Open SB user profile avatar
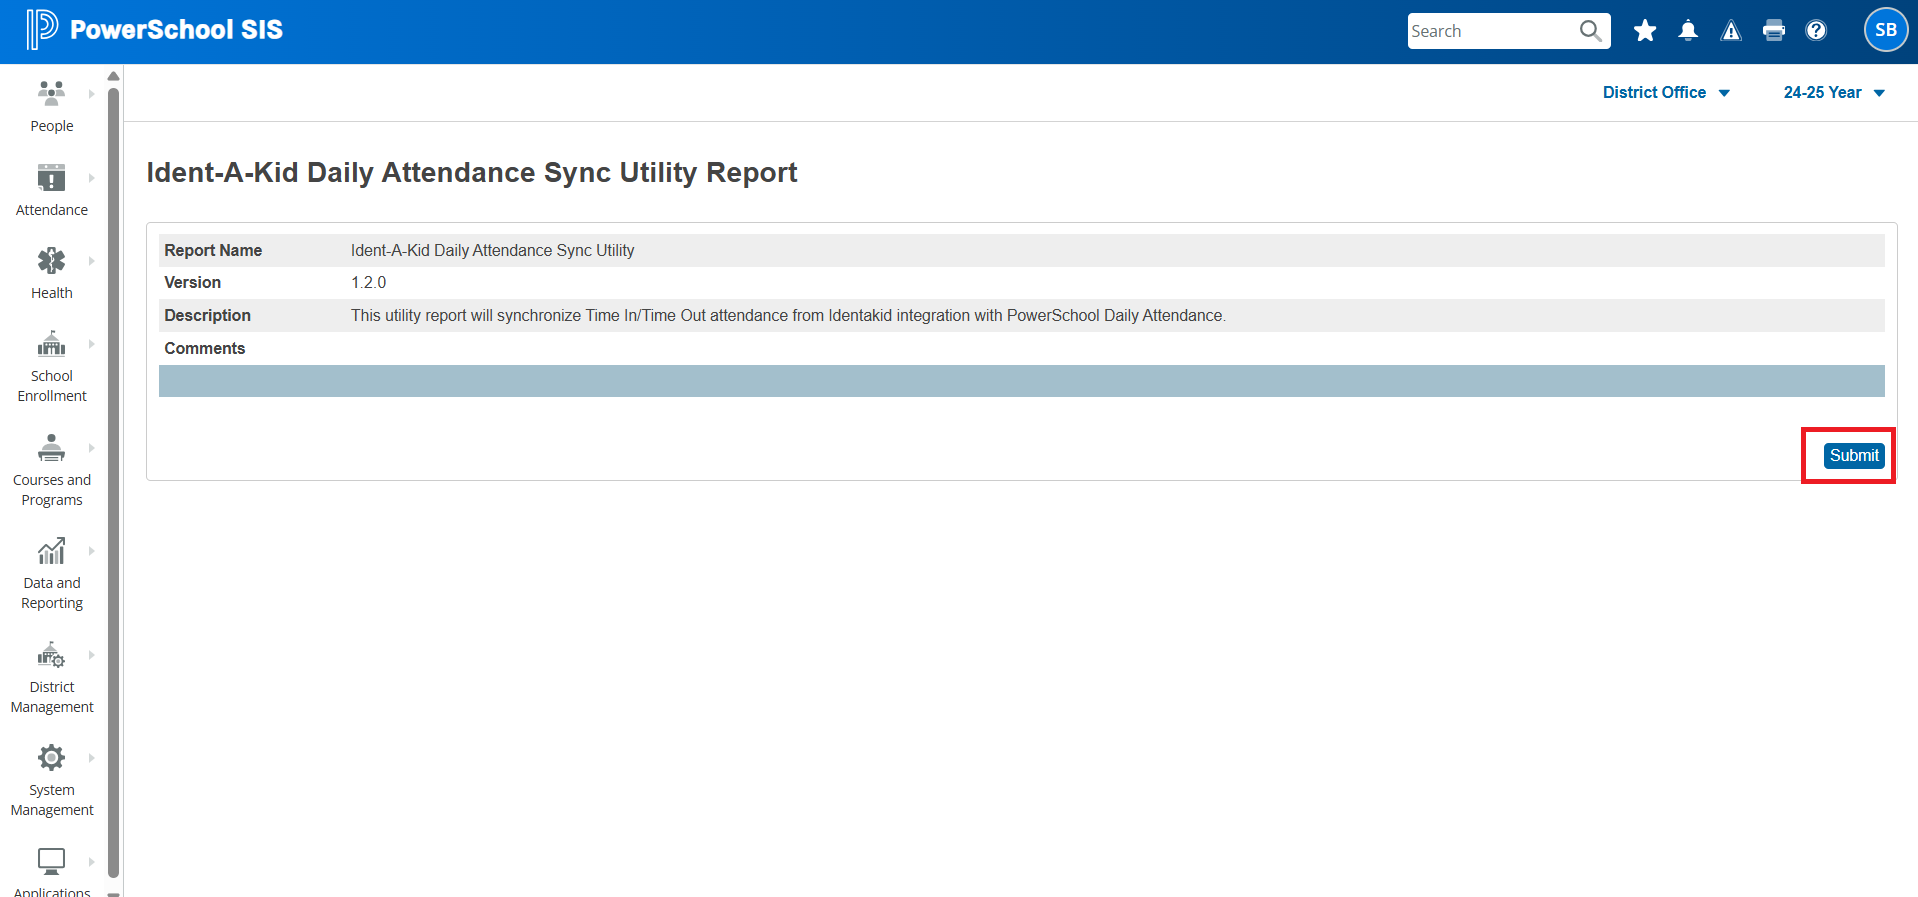The width and height of the screenshot is (1918, 897). (1886, 30)
